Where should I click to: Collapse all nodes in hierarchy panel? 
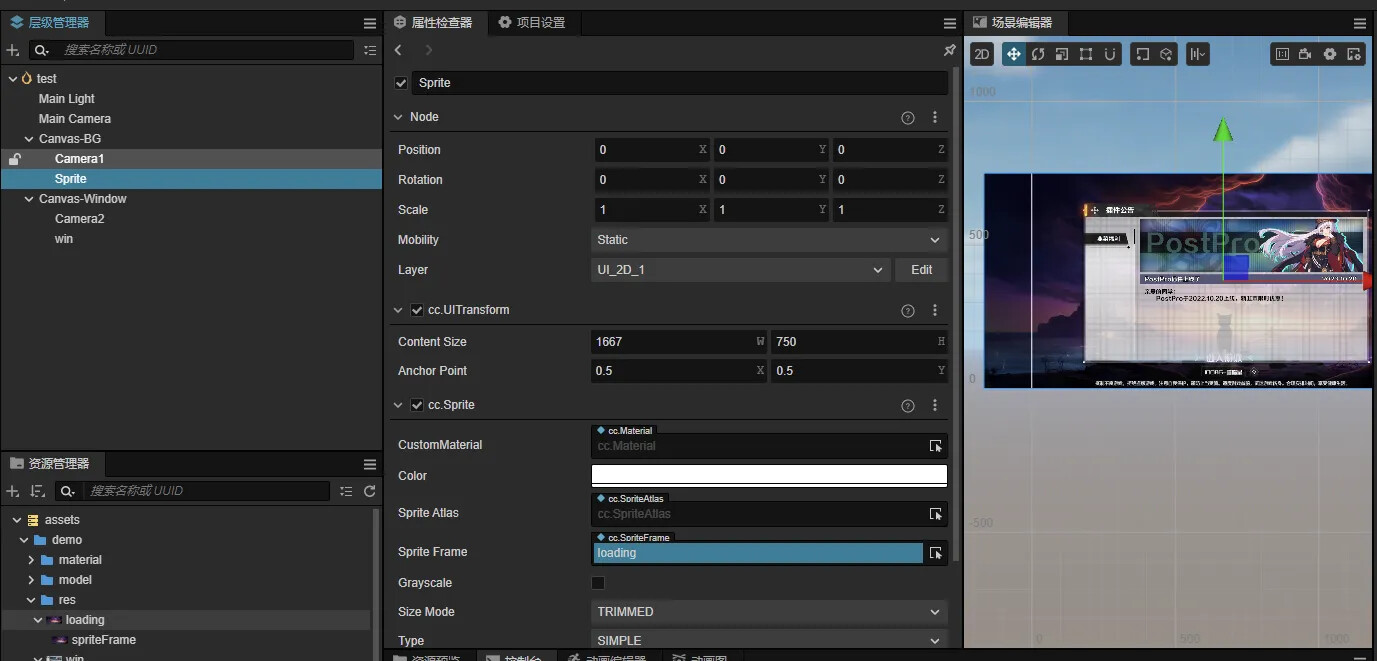coord(370,50)
